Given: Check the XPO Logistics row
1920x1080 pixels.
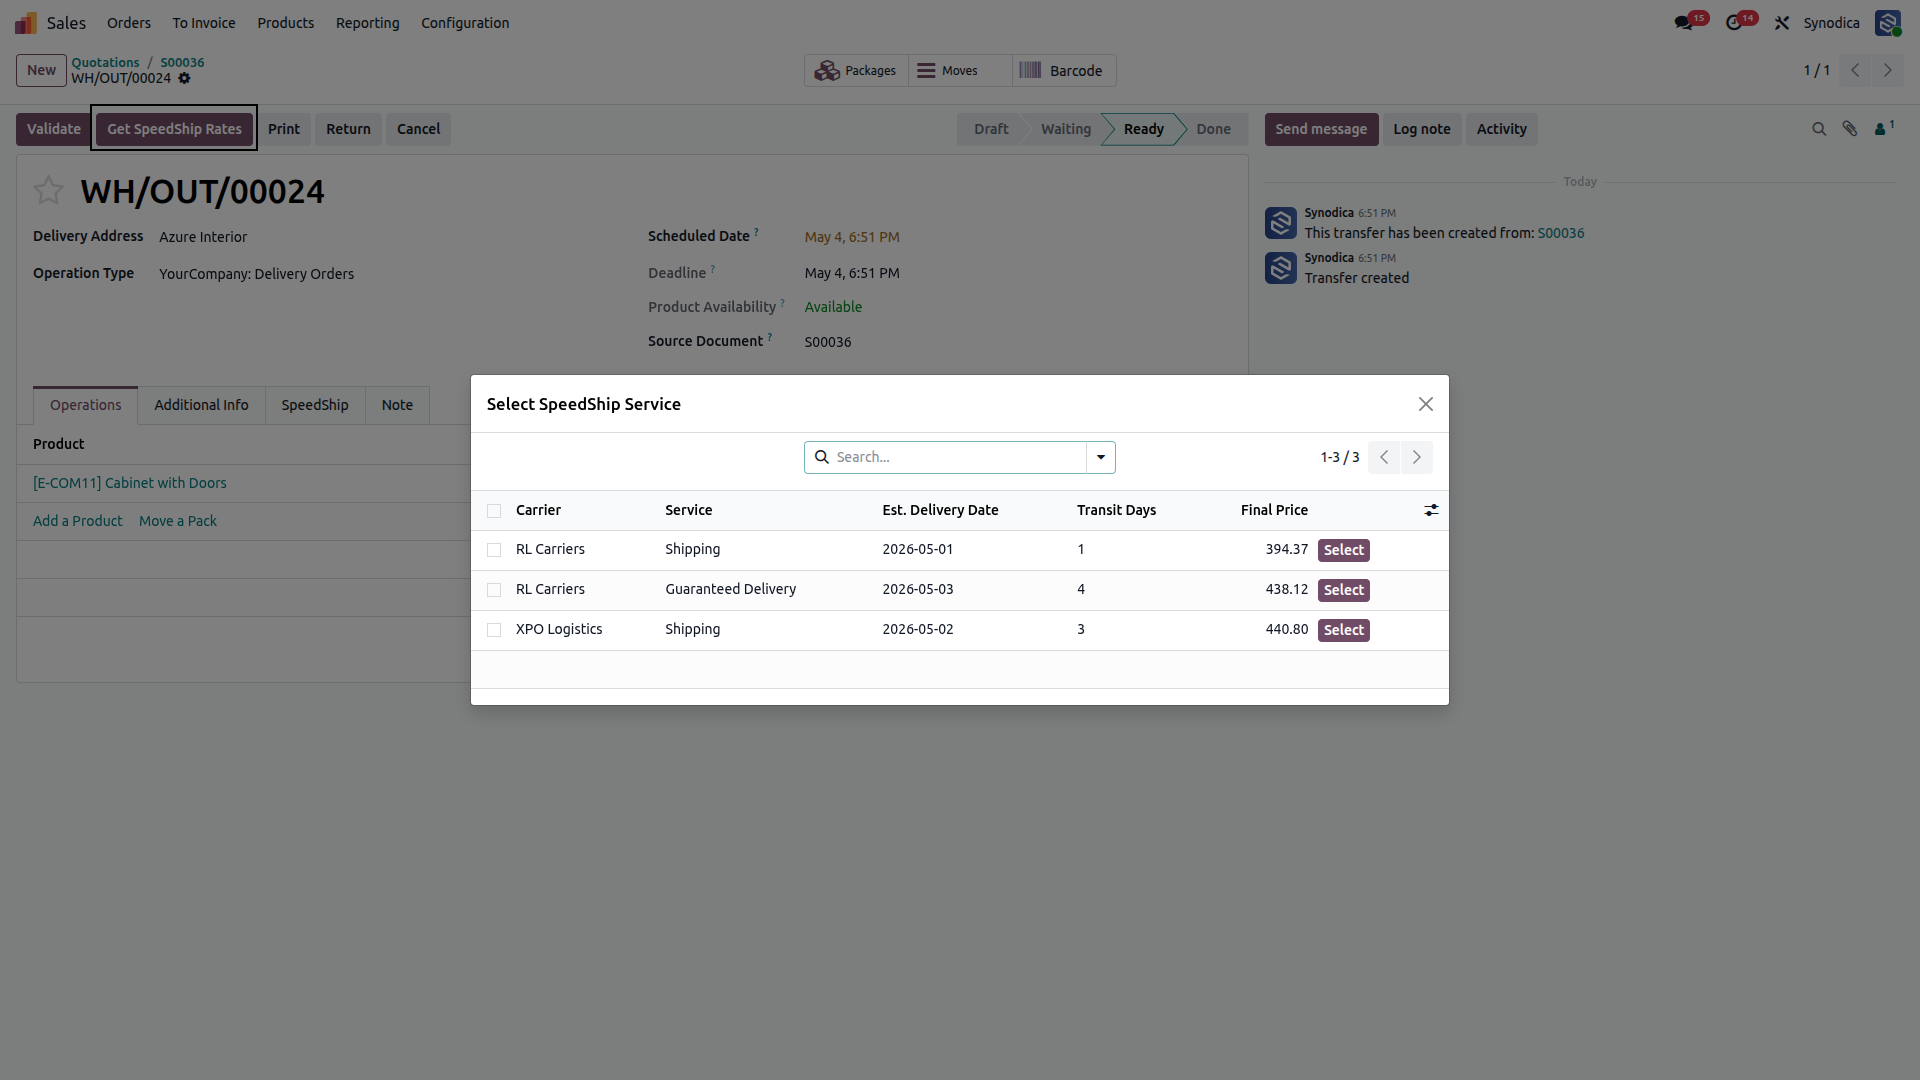Looking at the screenshot, I should pos(494,630).
